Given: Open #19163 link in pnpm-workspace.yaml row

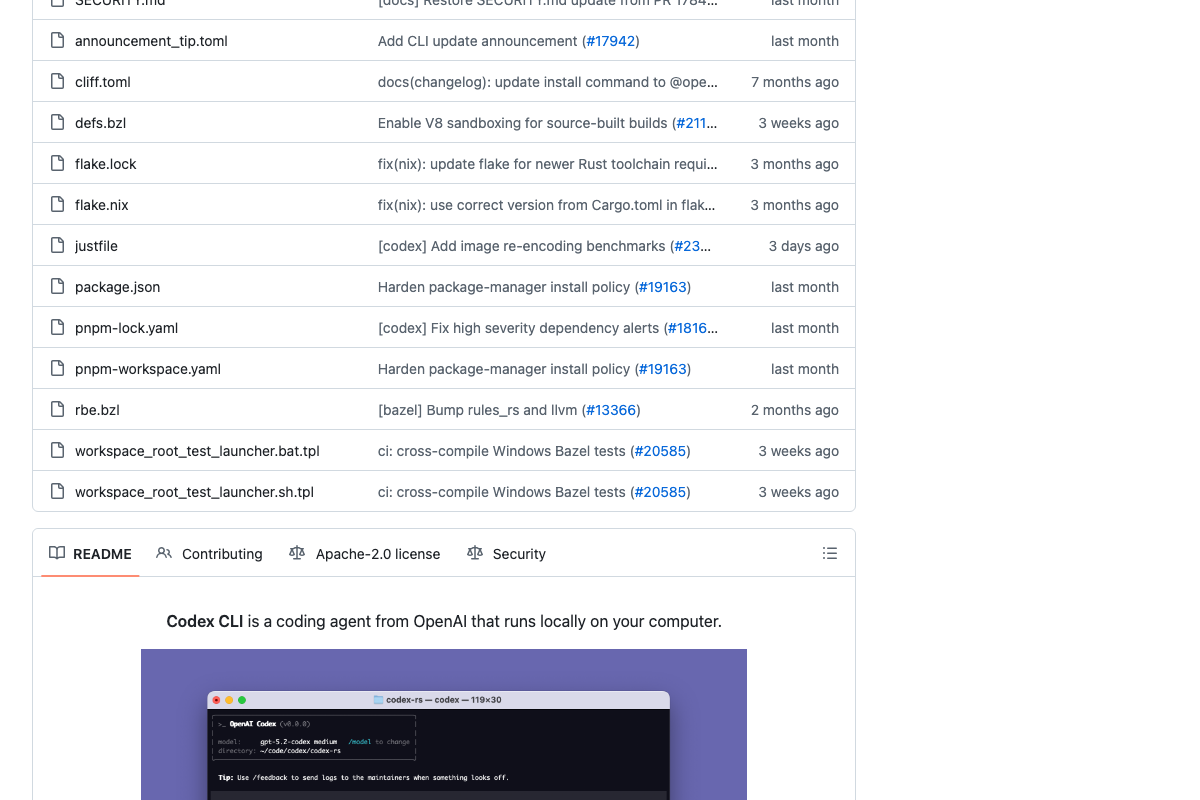Looking at the screenshot, I should tap(662, 369).
